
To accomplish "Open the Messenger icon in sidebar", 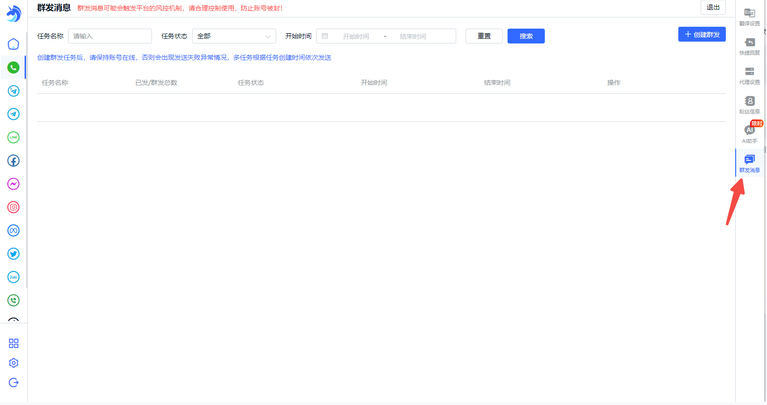I will [14, 184].
